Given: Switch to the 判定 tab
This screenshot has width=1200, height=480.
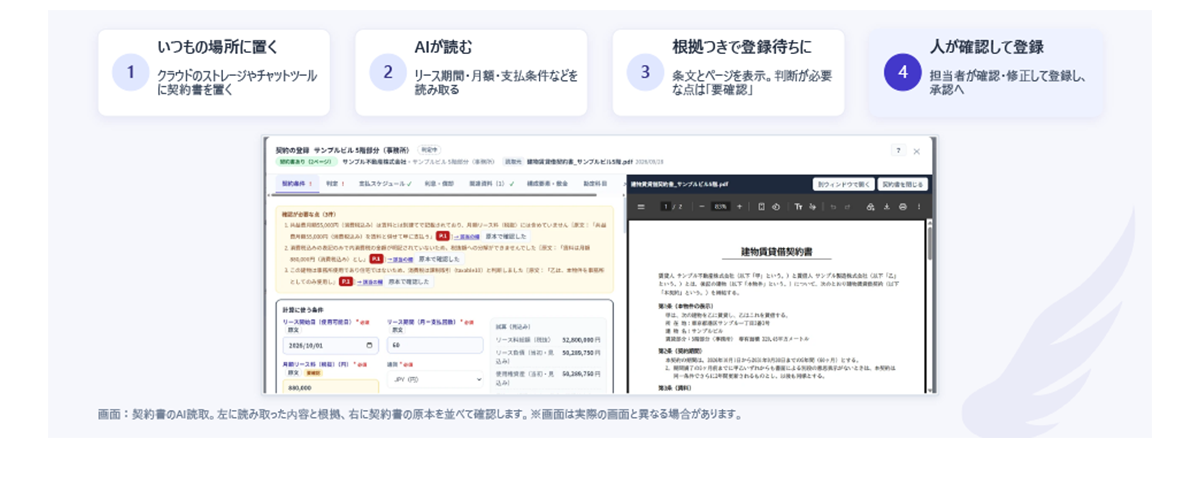Looking at the screenshot, I should click(335, 184).
